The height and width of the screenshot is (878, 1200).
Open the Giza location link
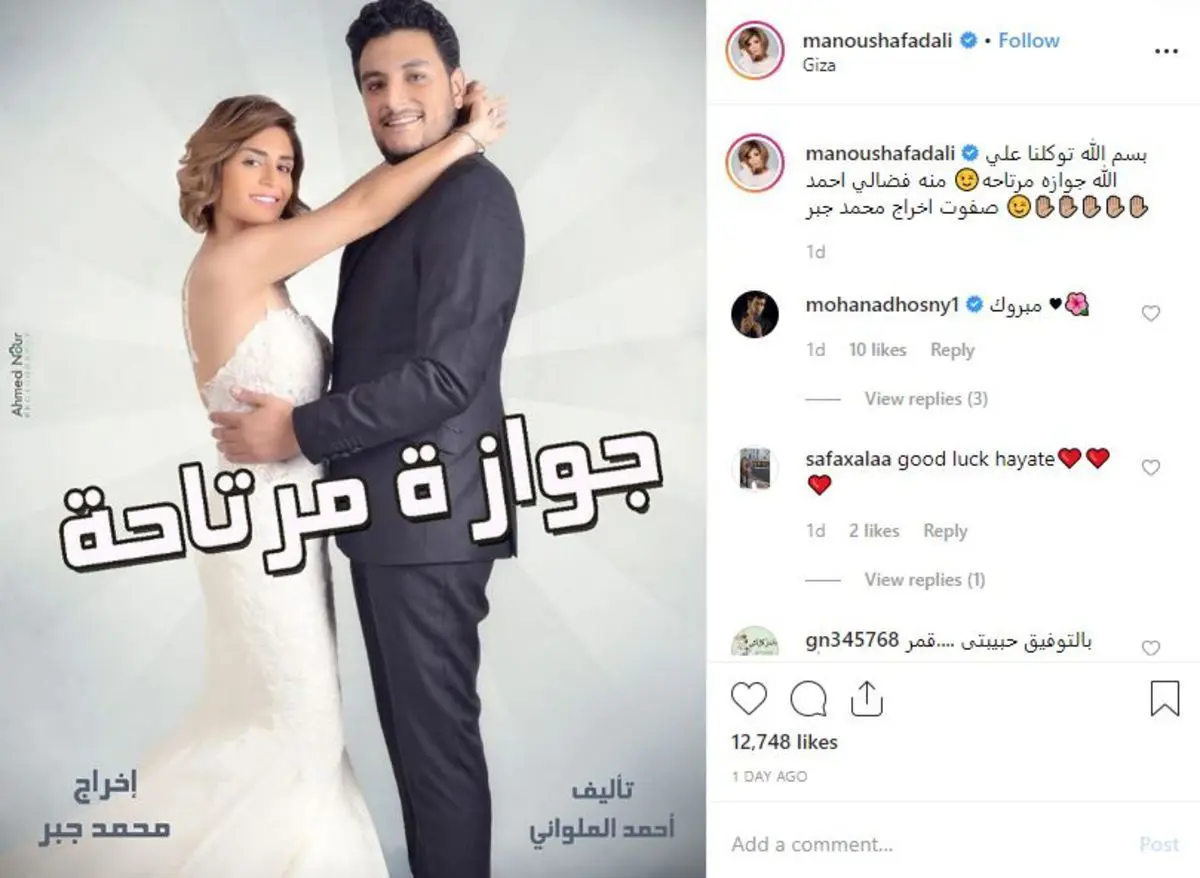(x=819, y=65)
